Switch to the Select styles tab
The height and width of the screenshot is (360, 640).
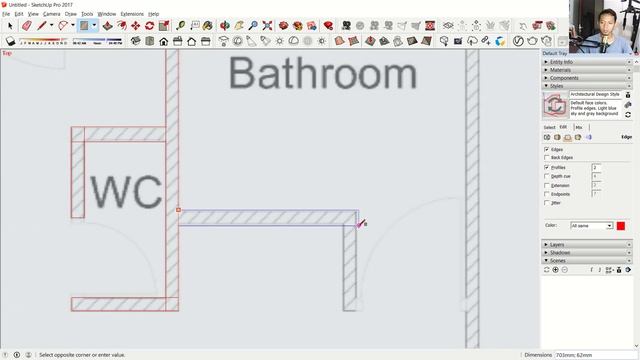tap(549, 127)
